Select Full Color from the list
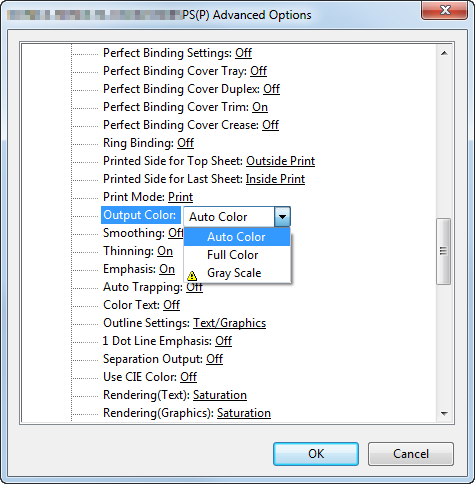 tap(232, 255)
